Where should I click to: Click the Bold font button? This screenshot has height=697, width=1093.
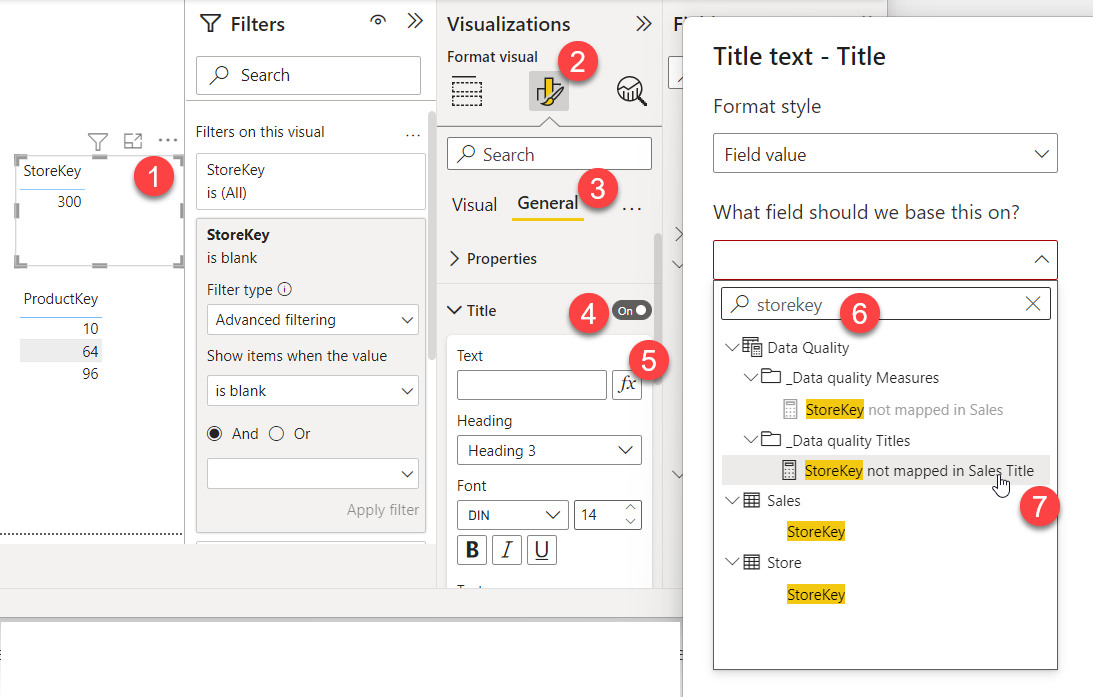coord(472,550)
